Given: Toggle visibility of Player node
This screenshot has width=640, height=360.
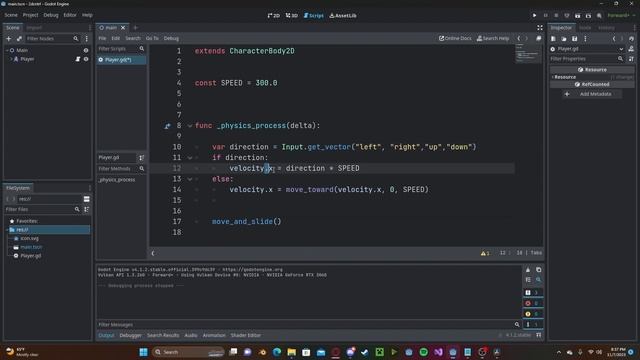Looking at the screenshot, I should click(x=86, y=59).
